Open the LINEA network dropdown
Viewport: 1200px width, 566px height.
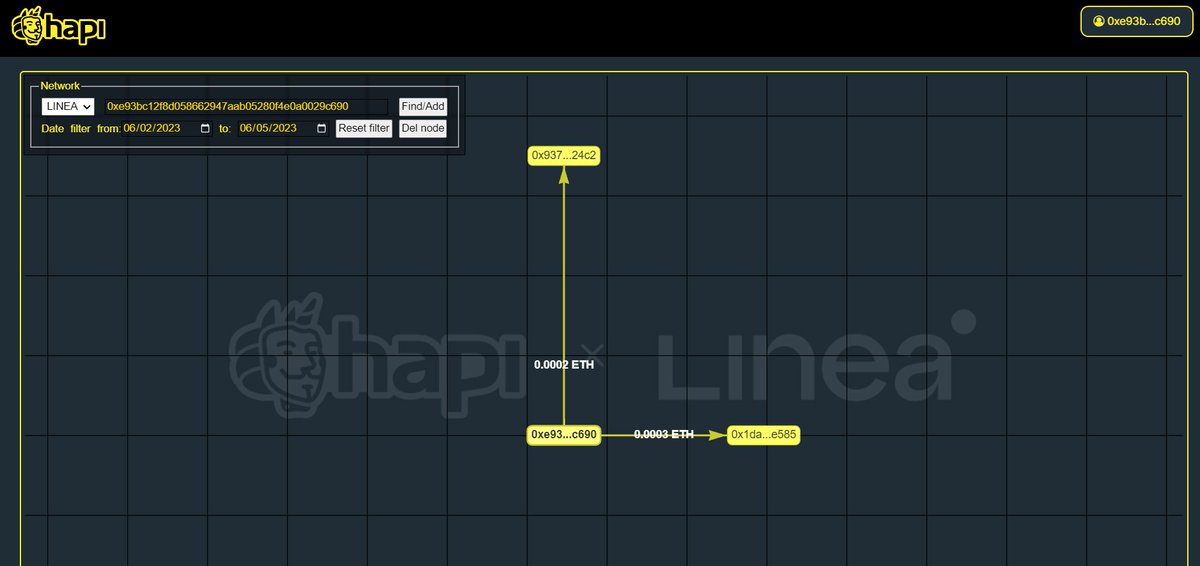point(68,106)
